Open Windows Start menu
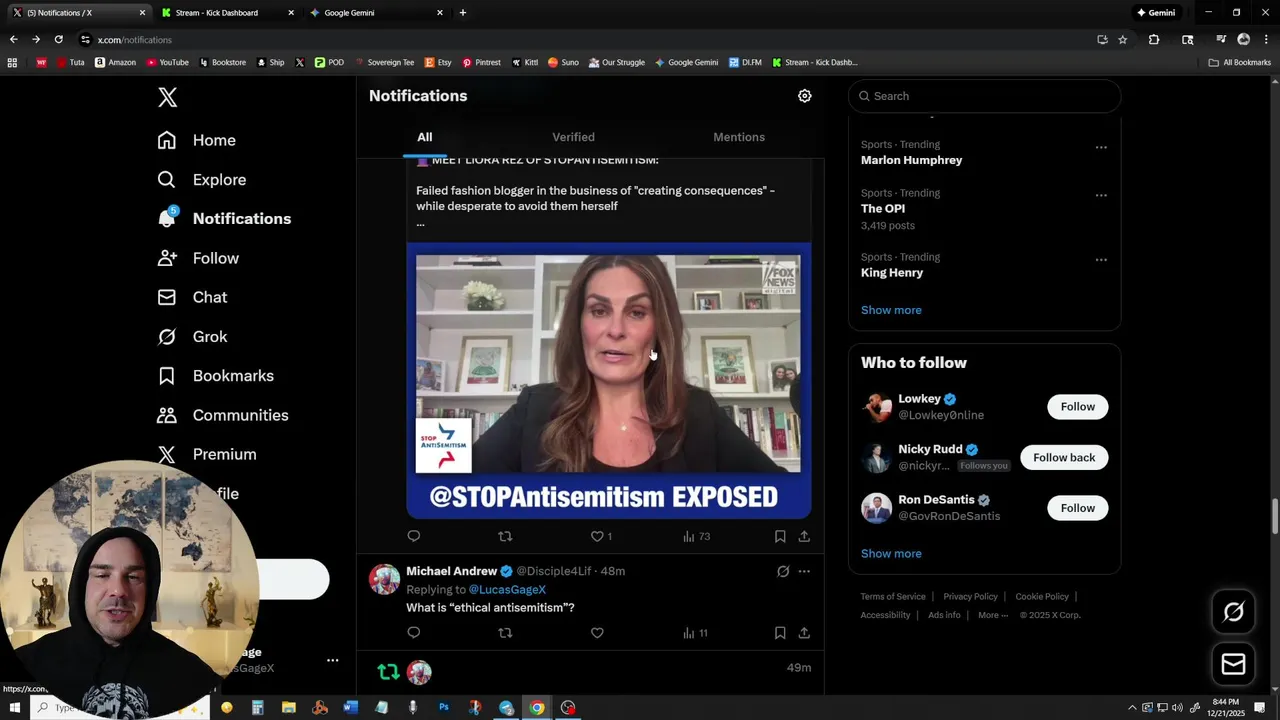This screenshot has height=720, width=1280. pyautogui.click(x=14, y=707)
